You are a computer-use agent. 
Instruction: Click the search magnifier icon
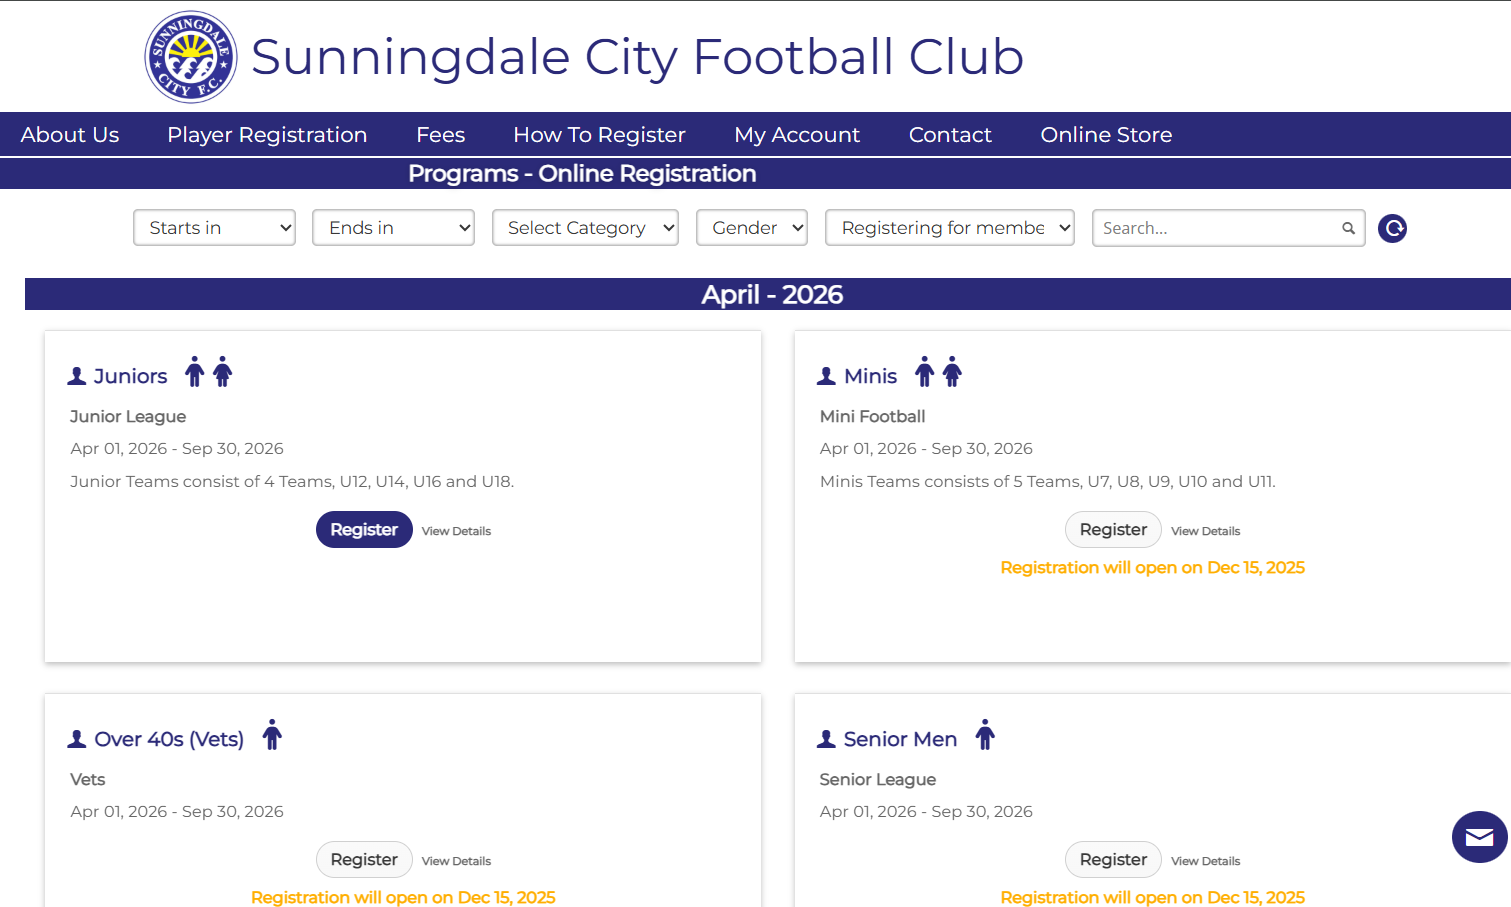point(1348,229)
